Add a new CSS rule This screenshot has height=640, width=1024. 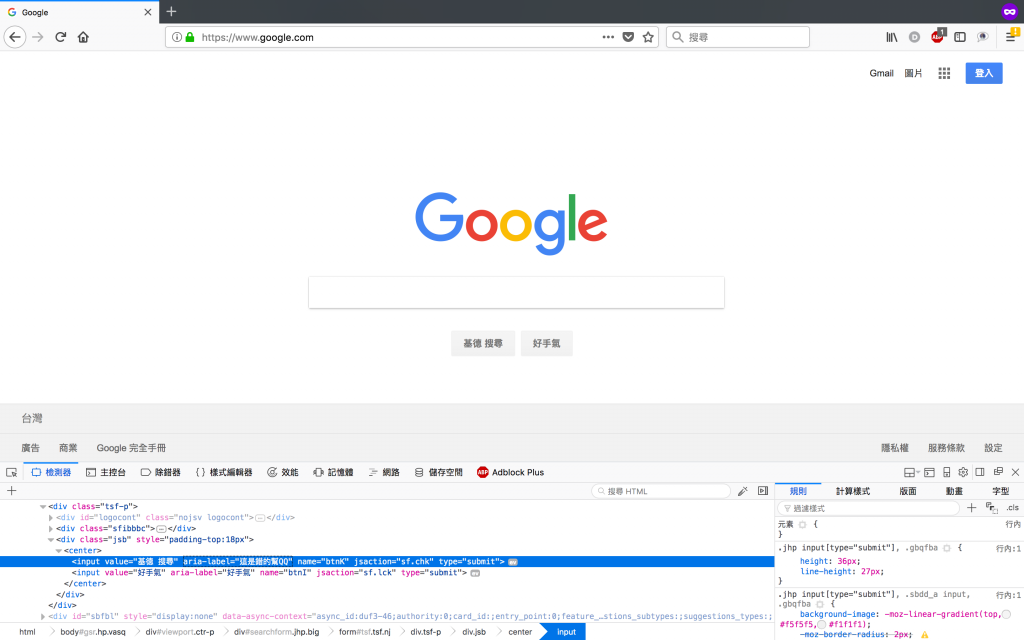[972, 507]
